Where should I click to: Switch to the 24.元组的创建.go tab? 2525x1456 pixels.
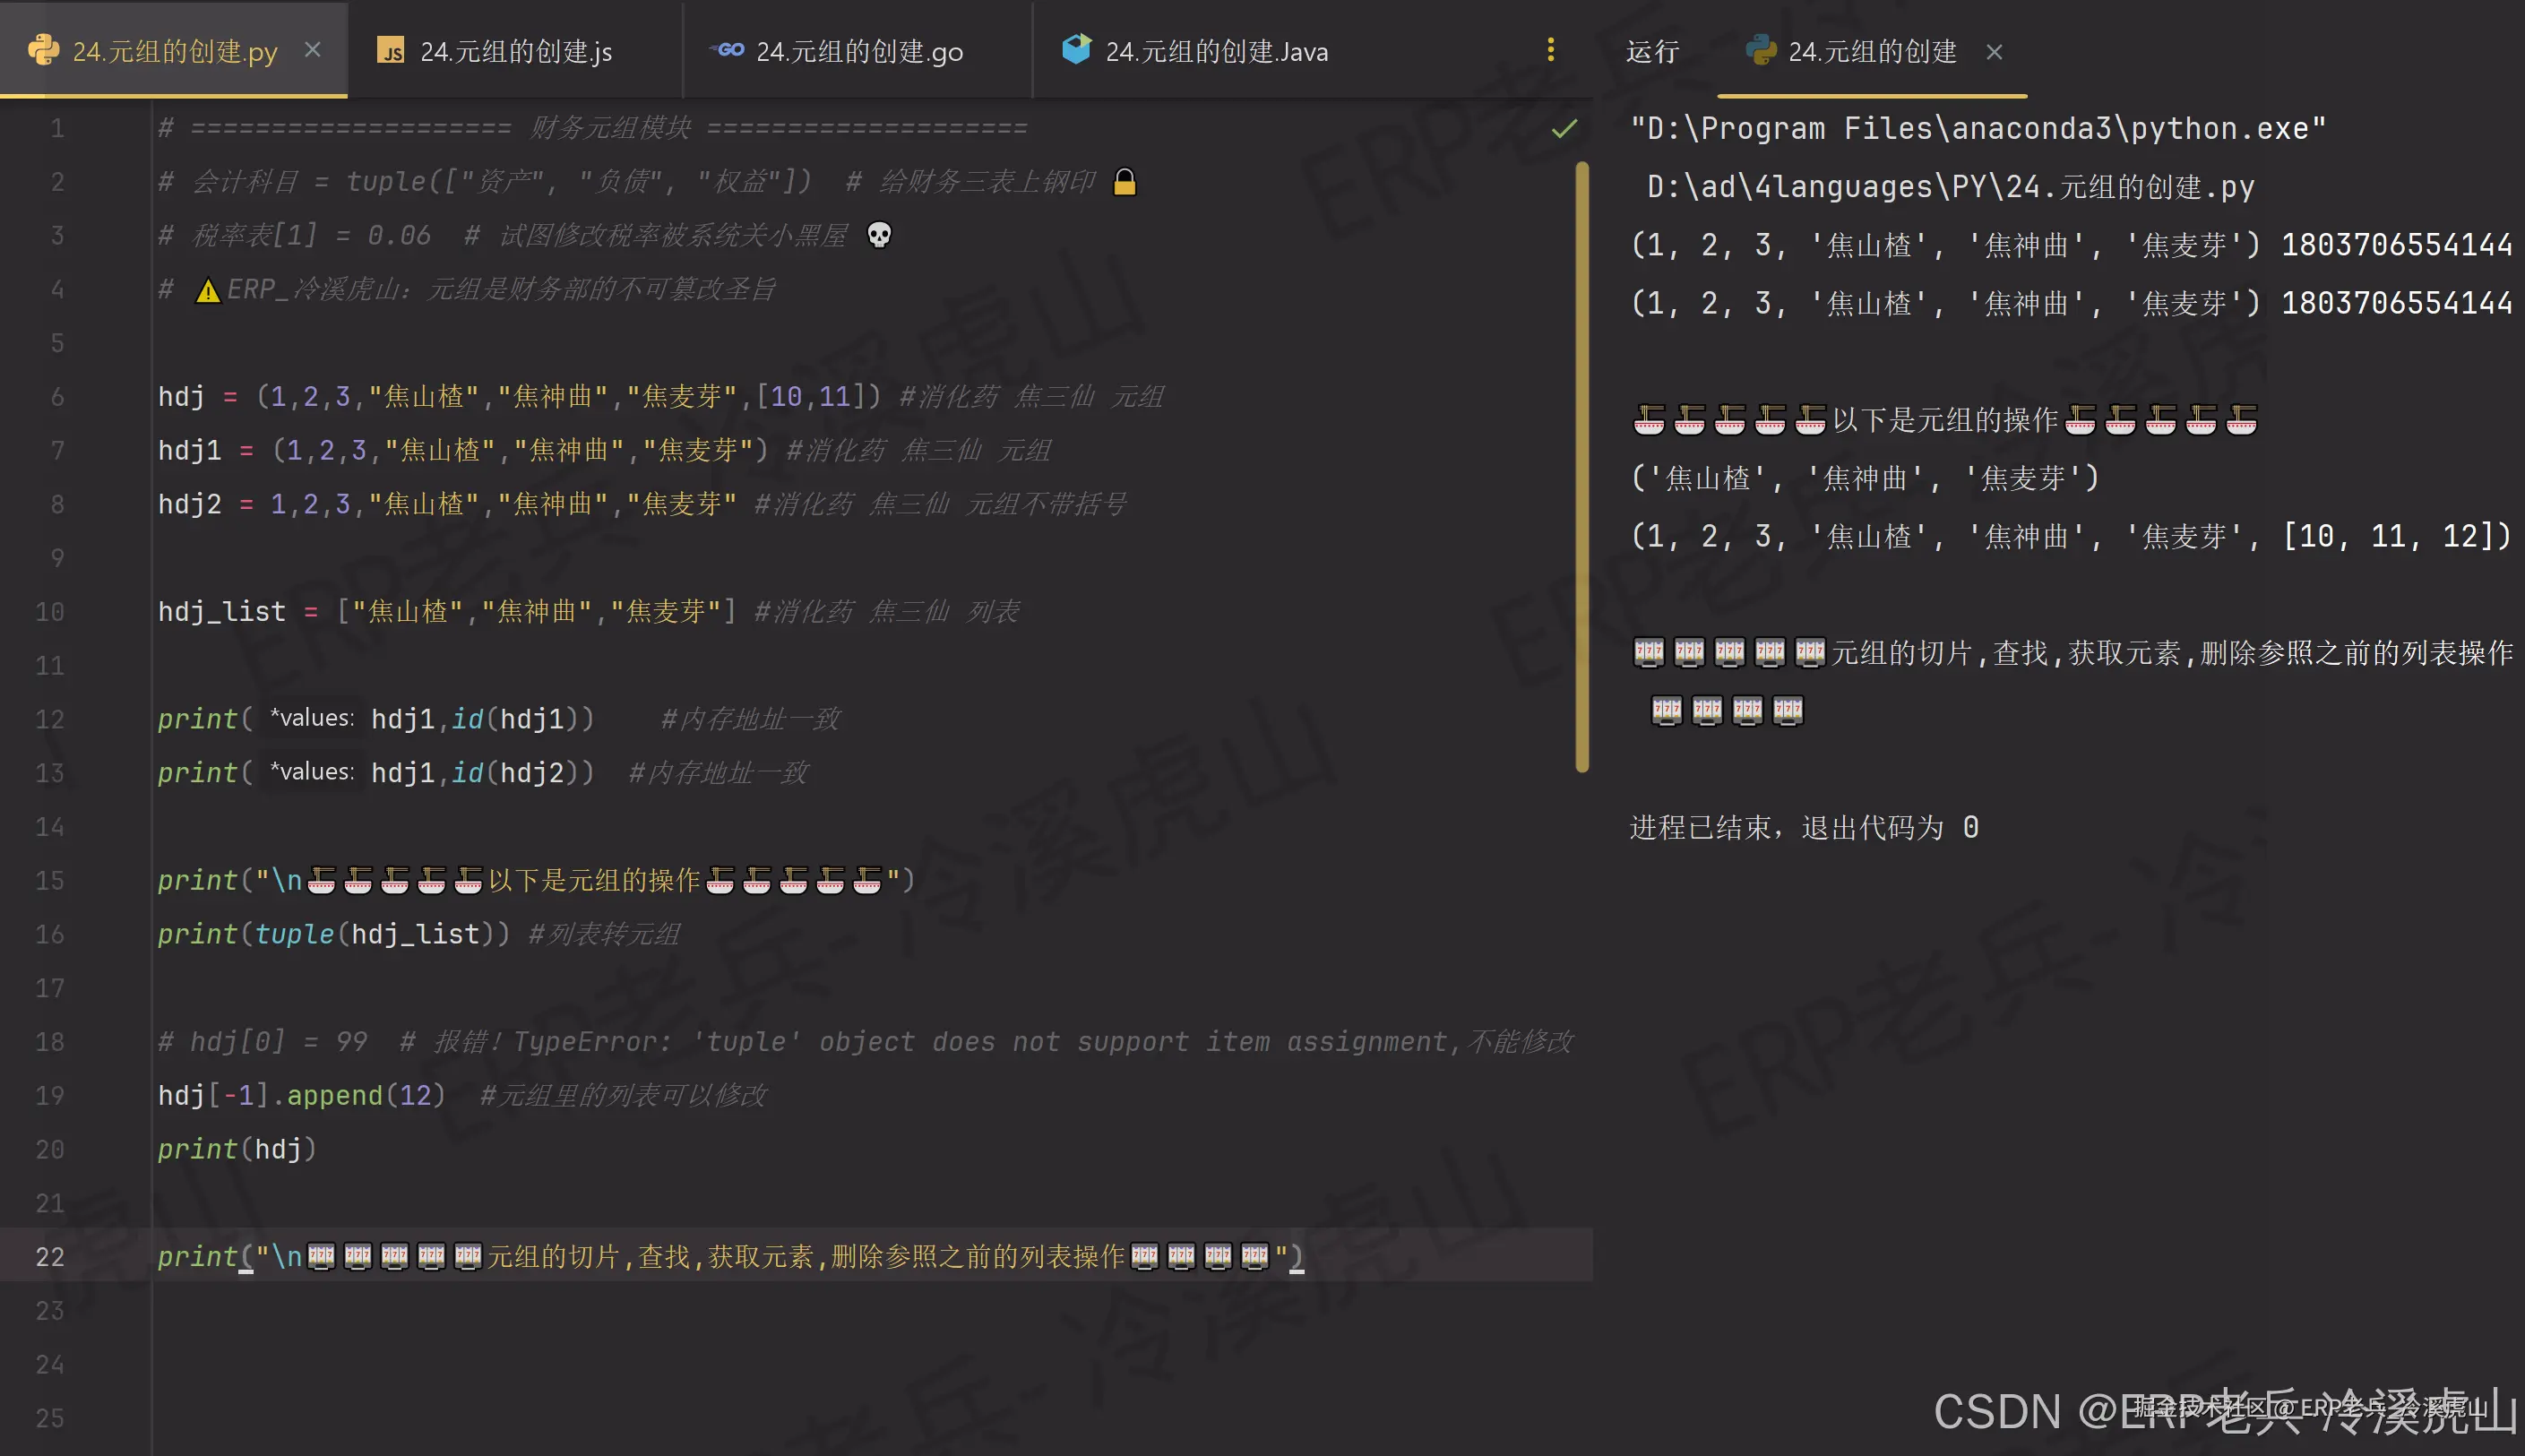point(858,51)
